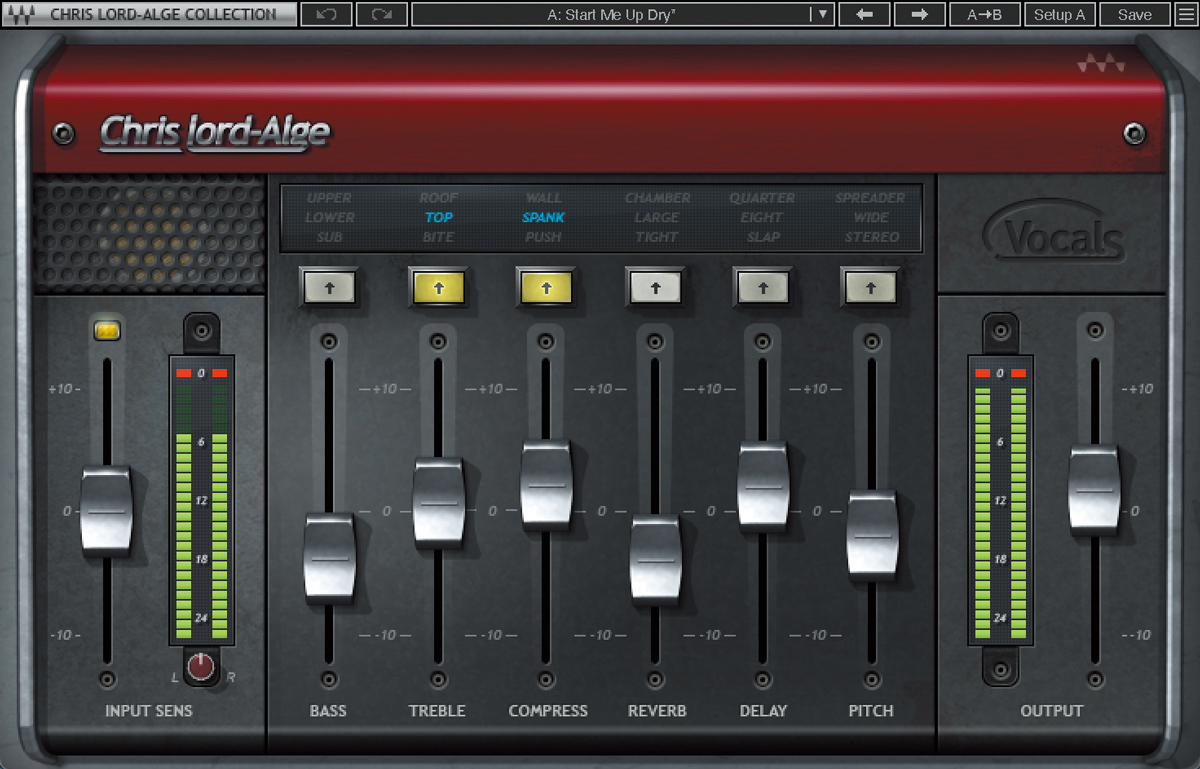1200x769 pixels.
Task: Click the redo arrow in the top toolbar
Action: (382, 15)
